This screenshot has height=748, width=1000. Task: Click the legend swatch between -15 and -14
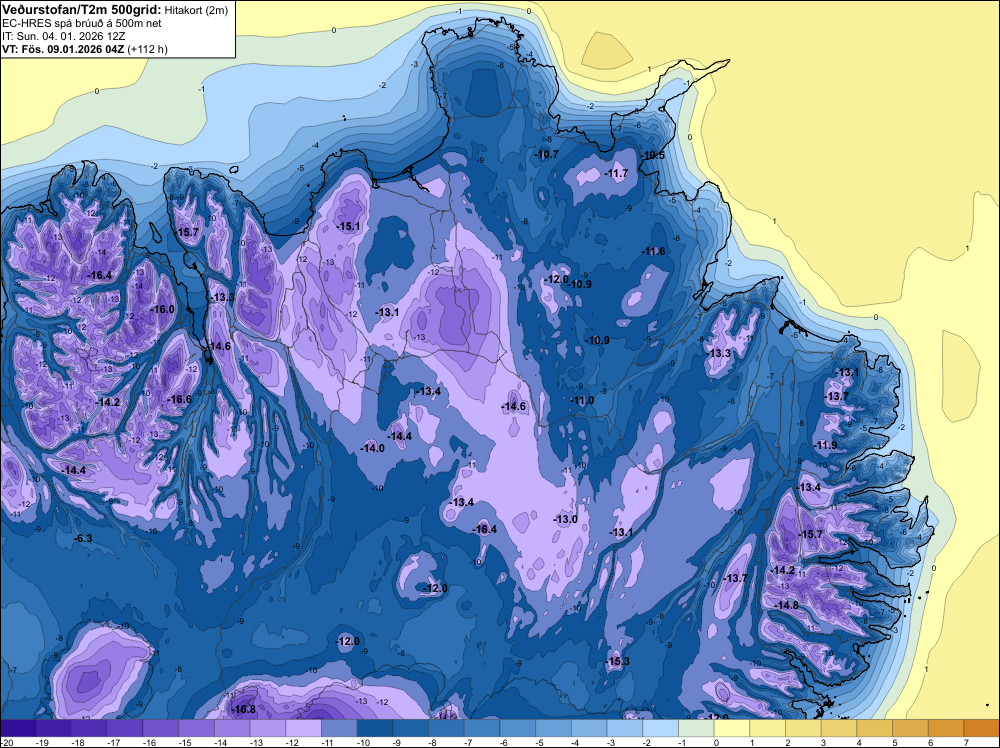196,728
